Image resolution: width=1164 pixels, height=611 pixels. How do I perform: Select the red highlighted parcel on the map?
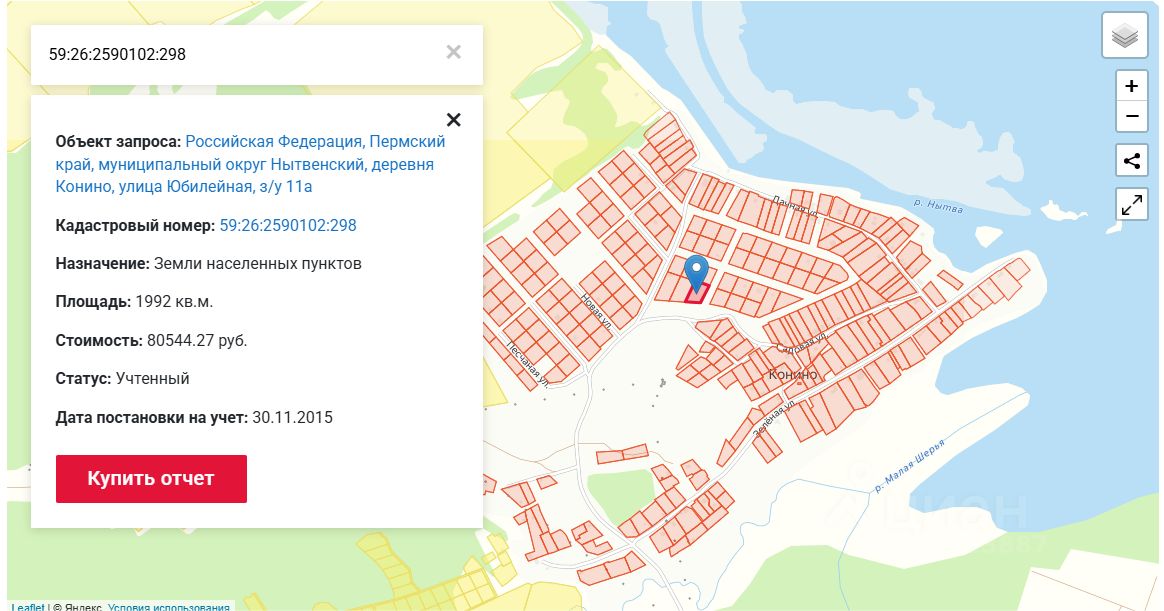tap(697, 293)
